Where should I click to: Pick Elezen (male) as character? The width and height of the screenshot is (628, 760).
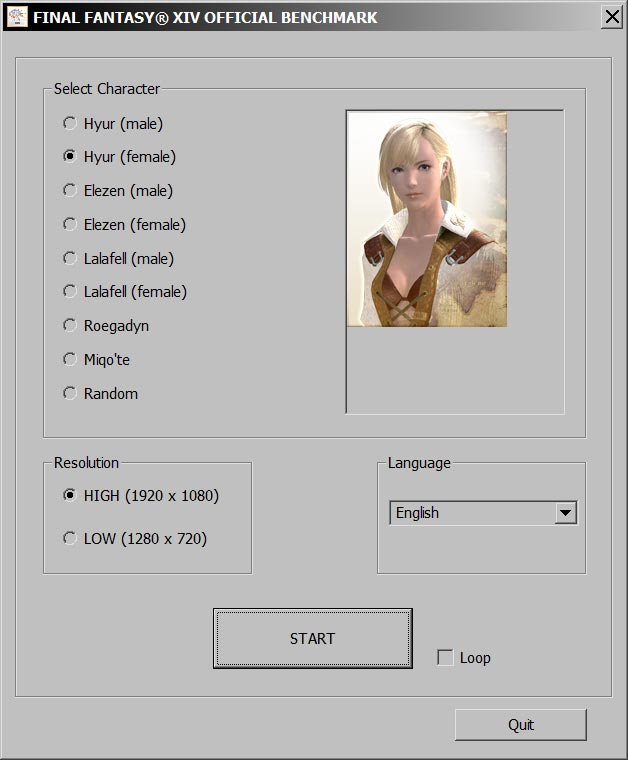click(x=69, y=190)
